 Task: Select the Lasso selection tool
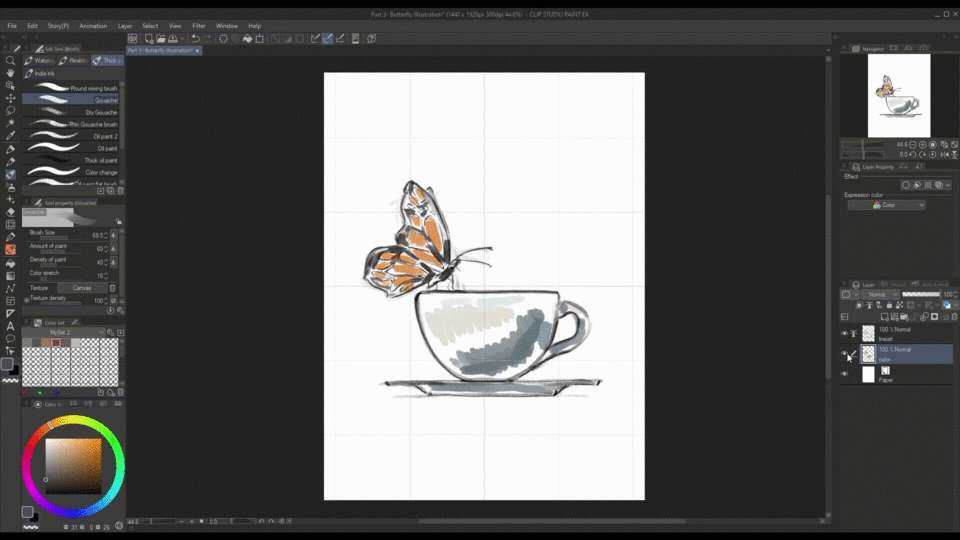pyautogui.click(x=10, y=111)
